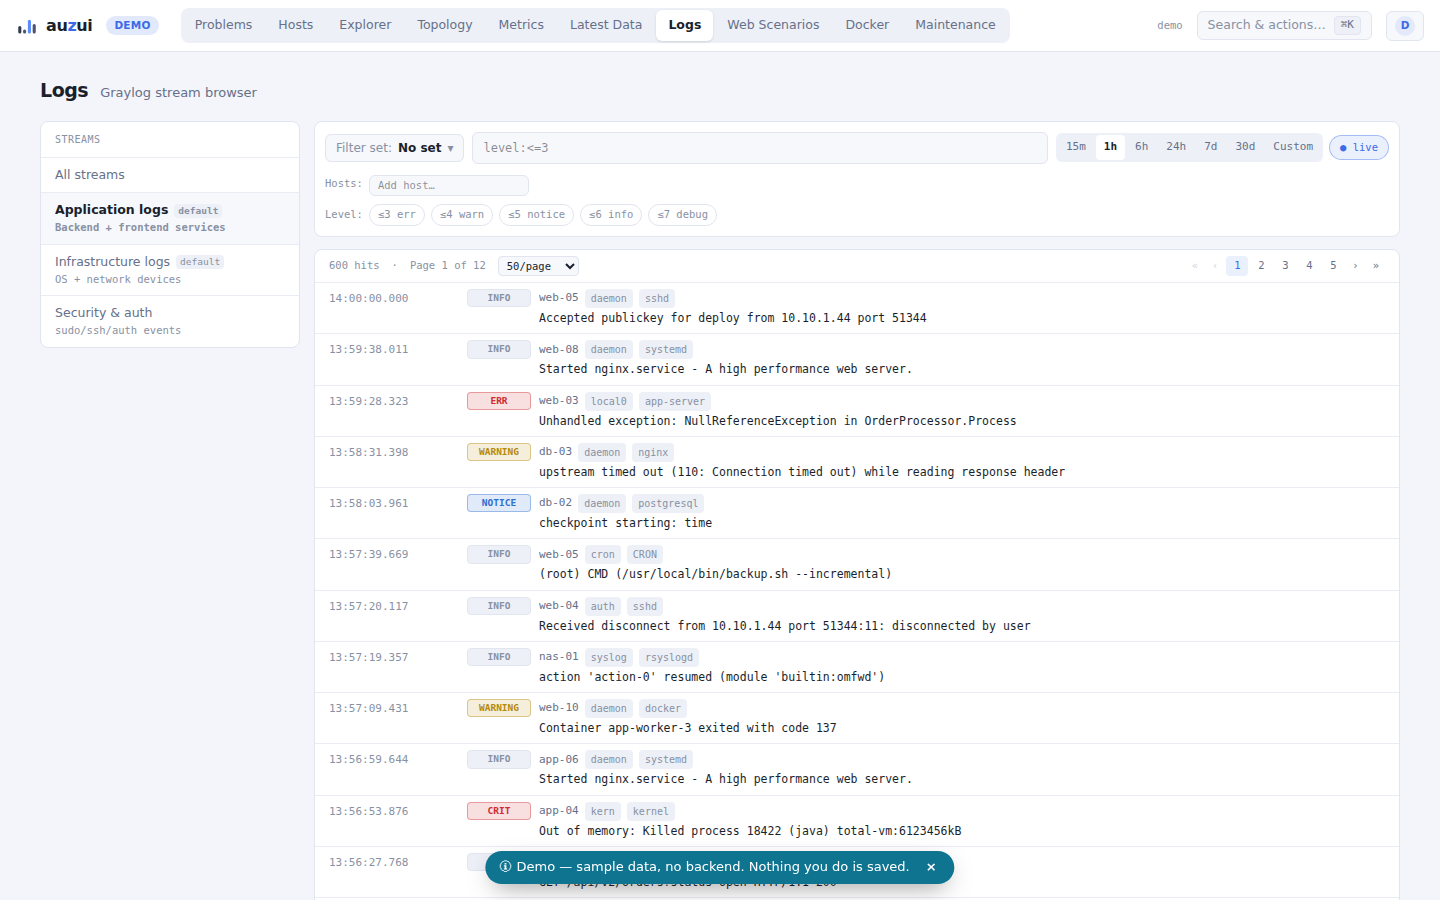
Task: Toggle the ≤3 err level filter
Action: point(397,214)
